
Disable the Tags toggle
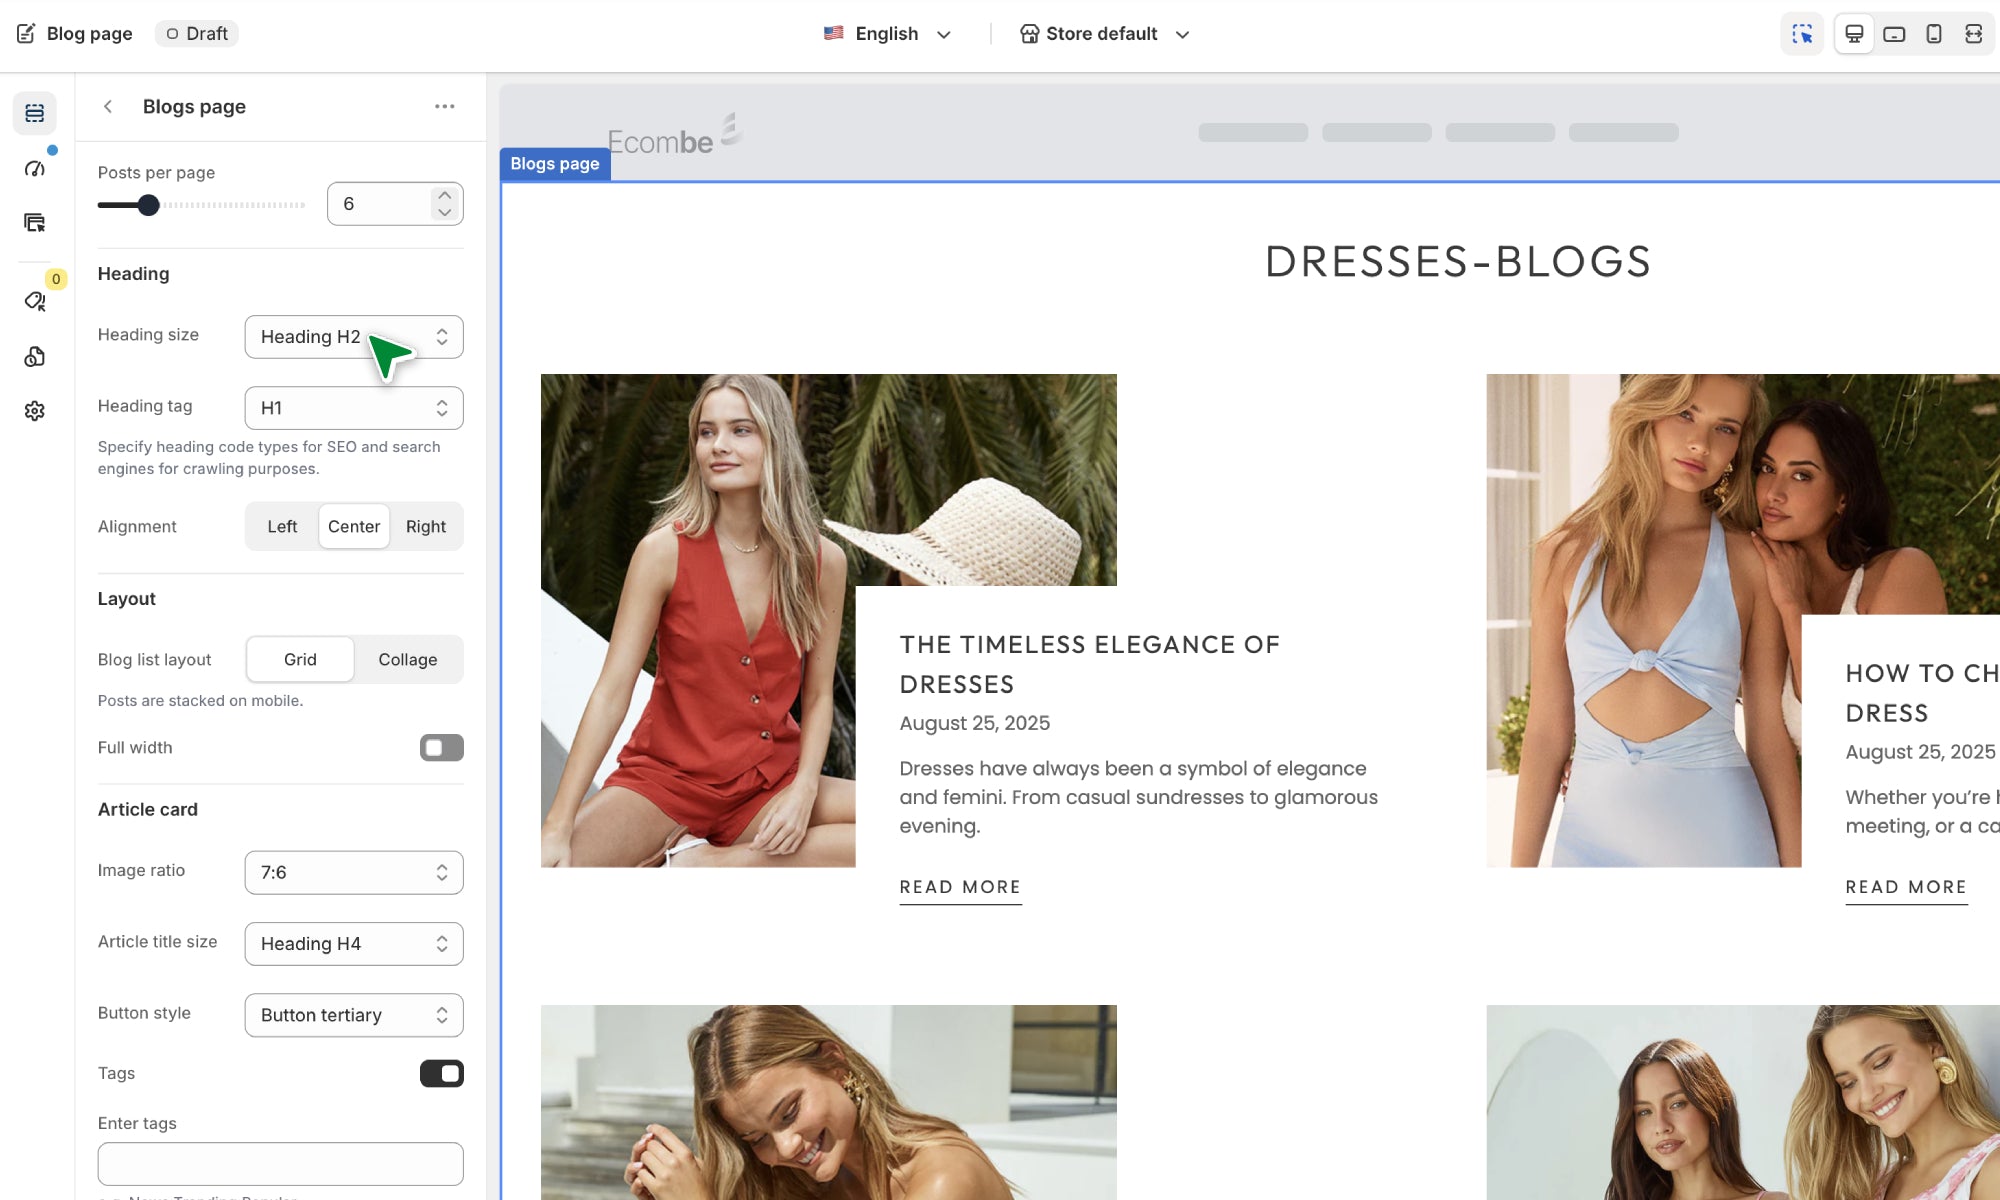pos(441,1073)
